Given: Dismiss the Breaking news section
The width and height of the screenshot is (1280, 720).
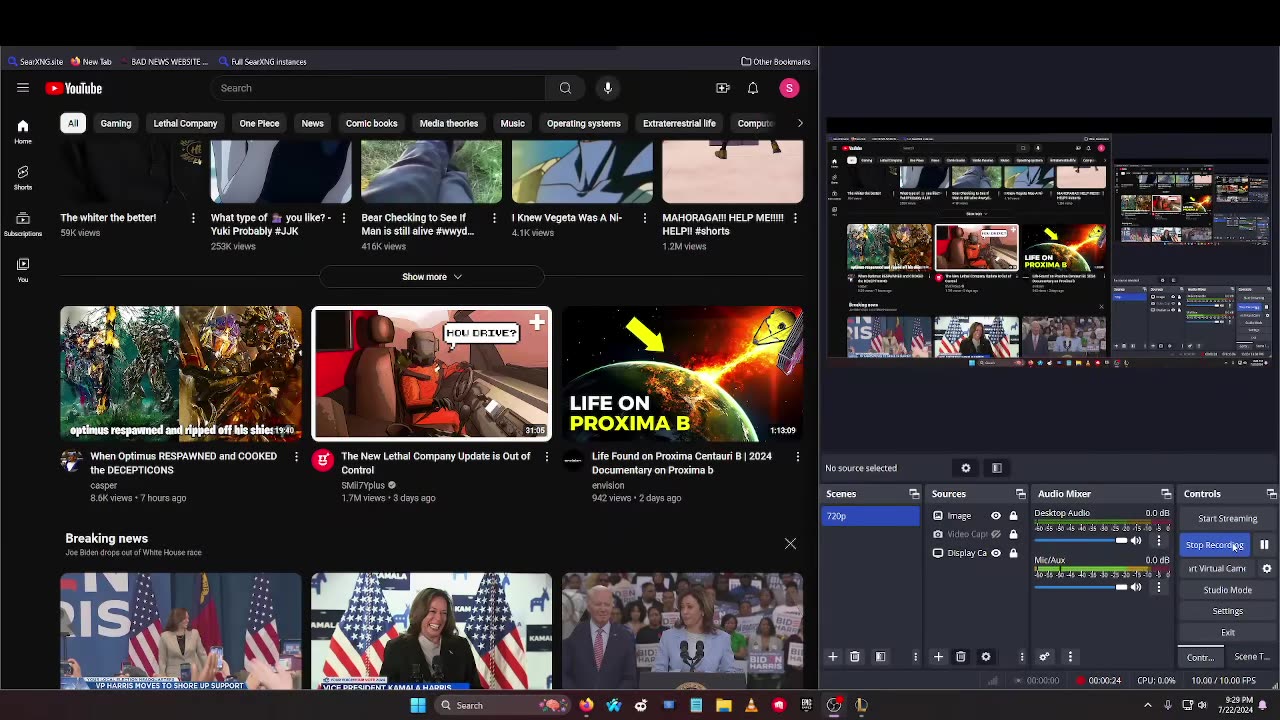Looking at the screenshot, I should click(790, 544).
